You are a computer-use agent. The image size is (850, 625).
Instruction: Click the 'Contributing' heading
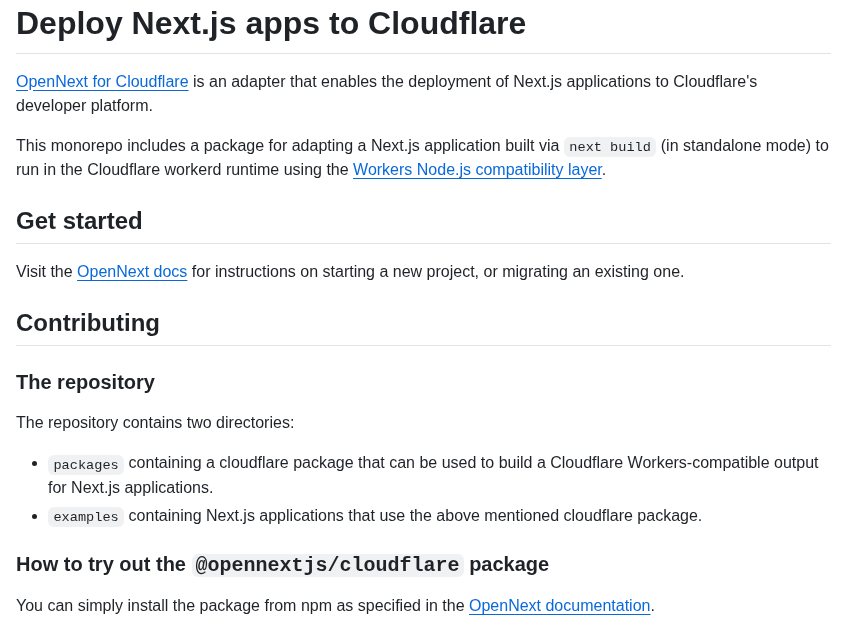pos(88,323)
